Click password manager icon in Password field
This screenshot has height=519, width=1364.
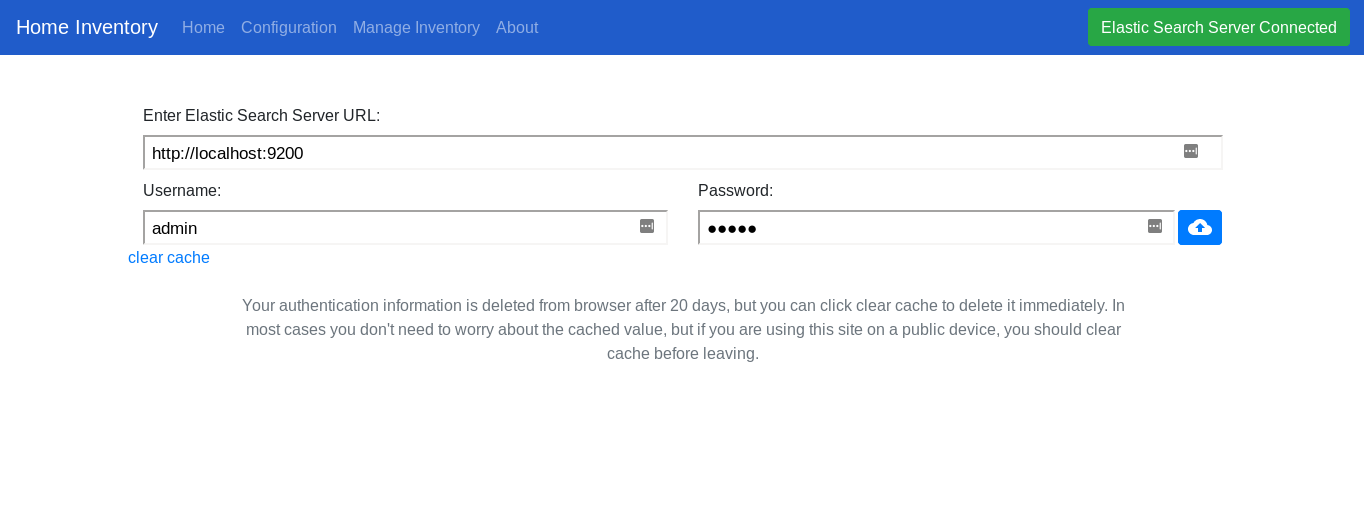coord(1155,226)
